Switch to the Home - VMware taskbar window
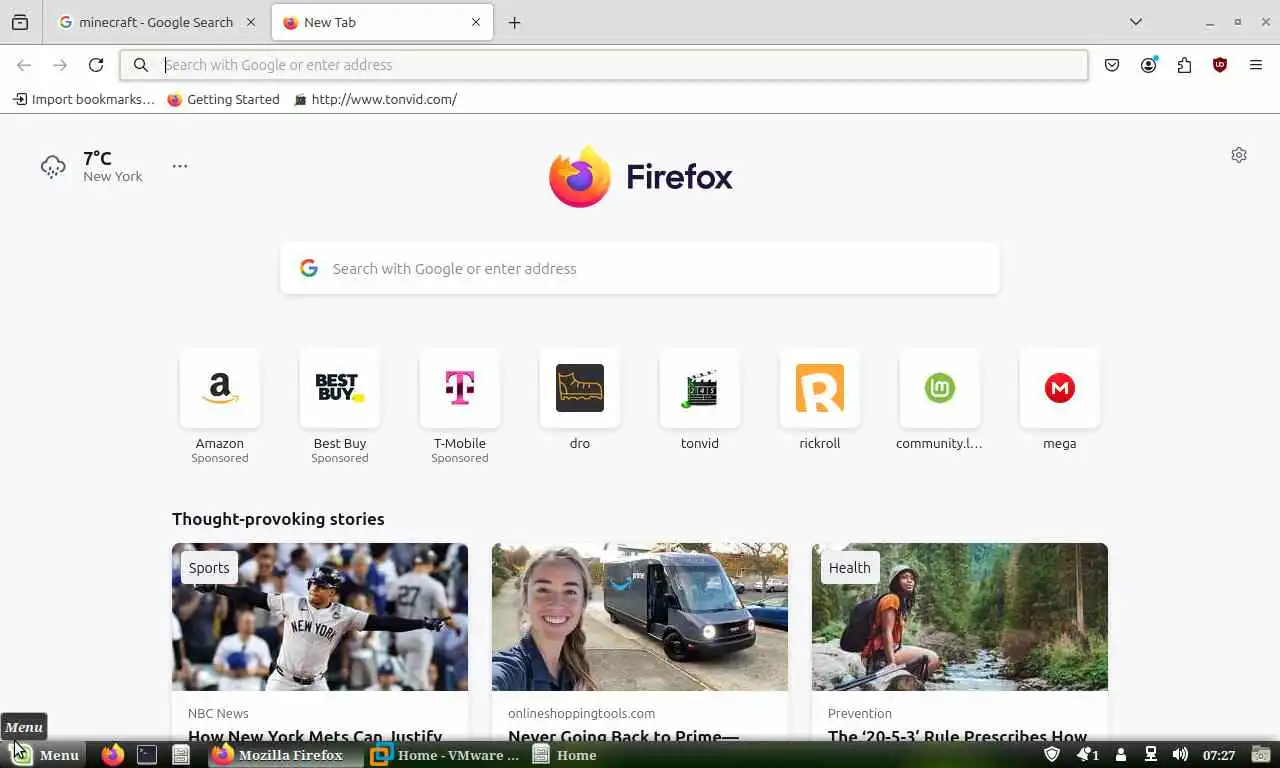The height and width of the screenshot is (768, 1280). (445, 755)
